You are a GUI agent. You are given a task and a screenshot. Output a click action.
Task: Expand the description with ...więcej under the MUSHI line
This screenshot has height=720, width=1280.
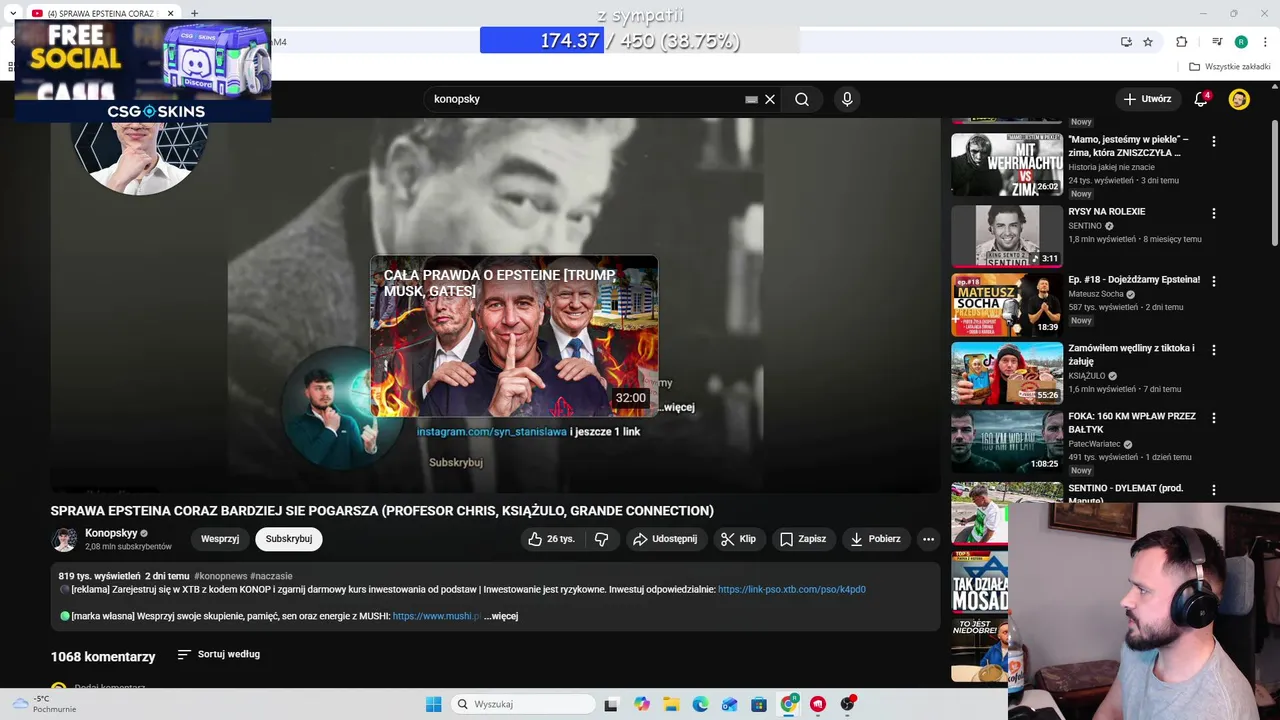click(x=501, y=616)
